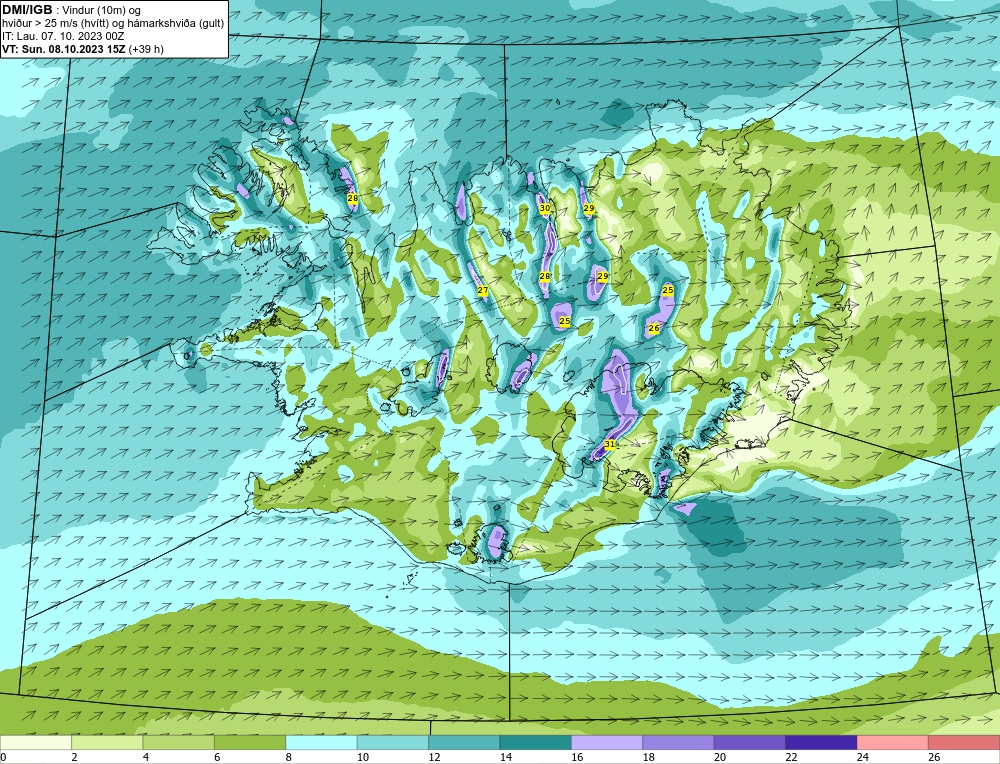Click the '(+39 h)' forecast offset text
The image size is (1000, 764).
tap(146, 49)
